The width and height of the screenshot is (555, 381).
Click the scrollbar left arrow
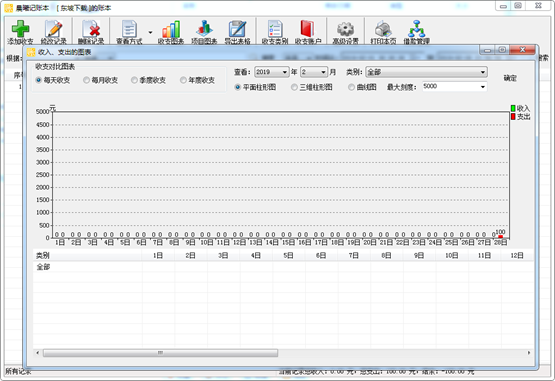(38, 353)
